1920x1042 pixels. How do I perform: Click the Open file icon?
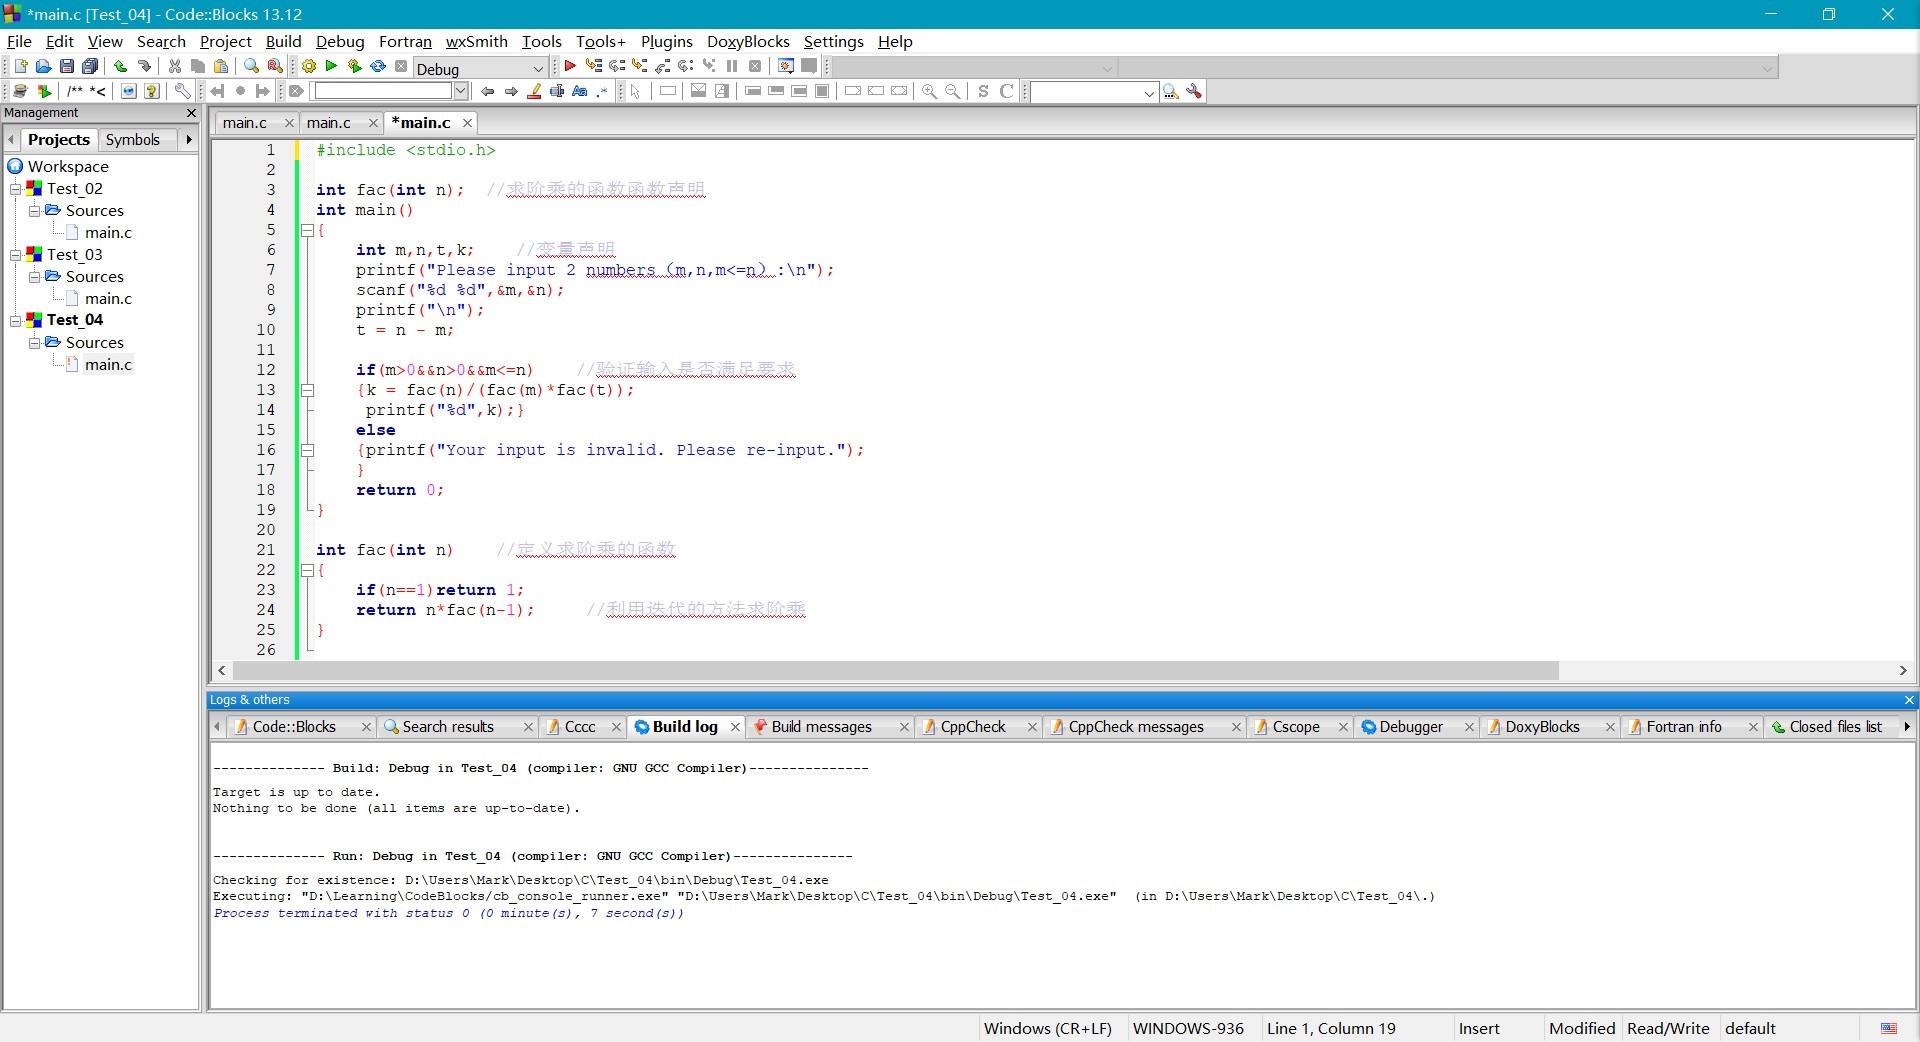(x=43, y=66)
